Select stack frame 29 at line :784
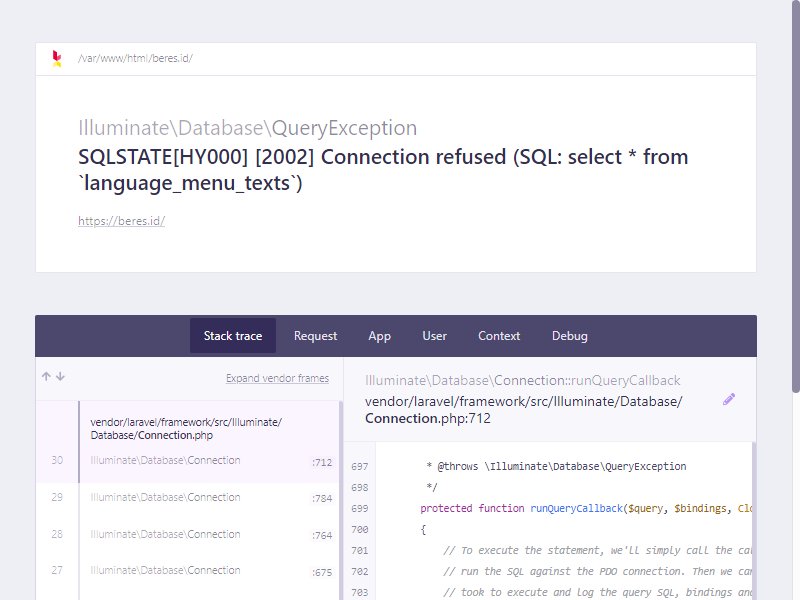The image size is (800, 600). [187, 497]
